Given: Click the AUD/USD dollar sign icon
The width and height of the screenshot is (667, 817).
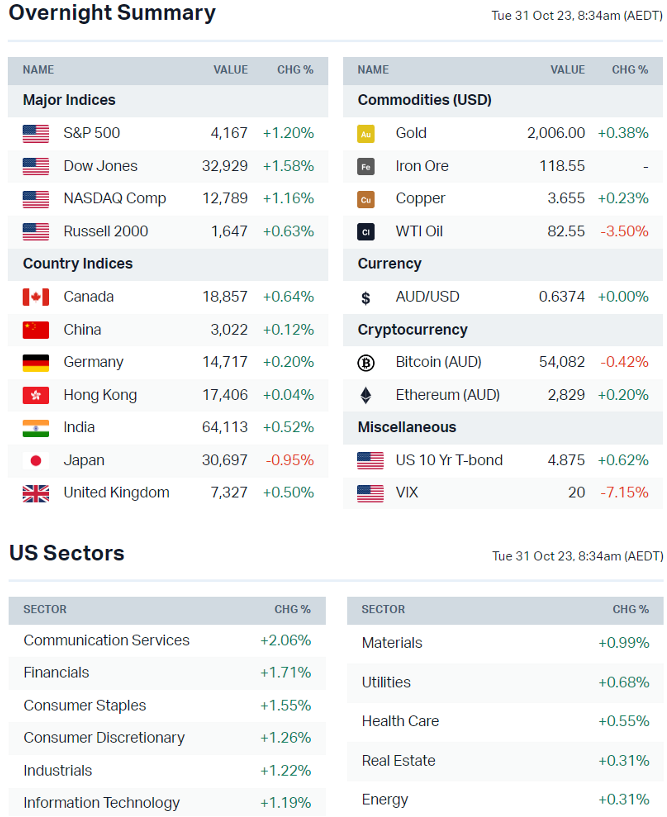Looking at the screenshot, I should pyautogui.click(x=366, y=297).
